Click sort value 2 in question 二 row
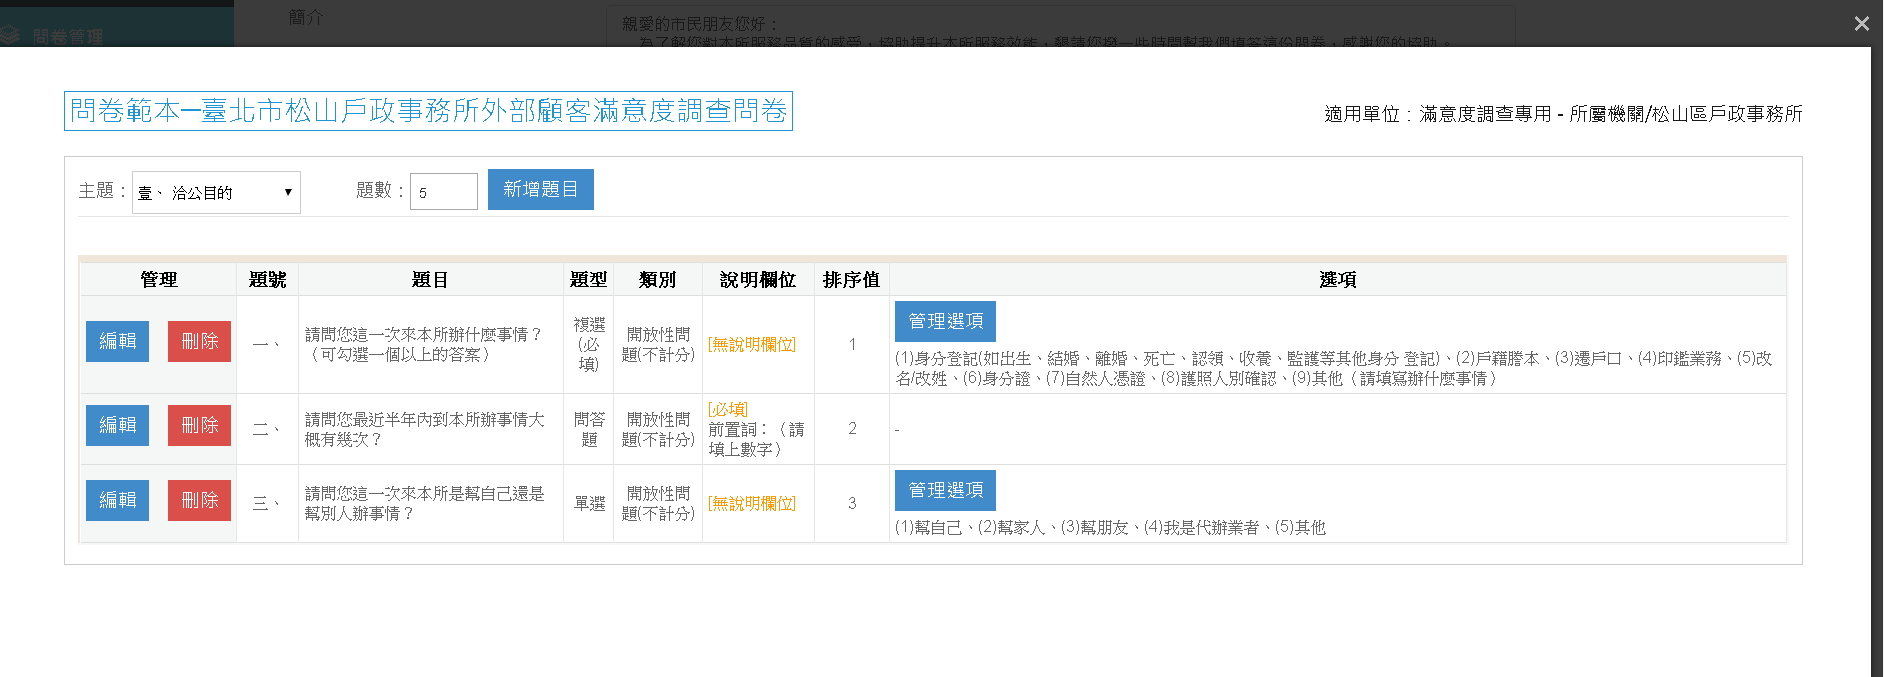Viewport: 1884px width, 677px height. point(852,429)
